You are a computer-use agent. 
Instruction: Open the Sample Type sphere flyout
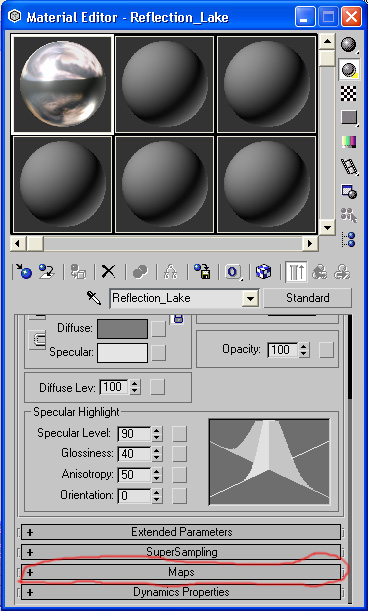(349, 45)
